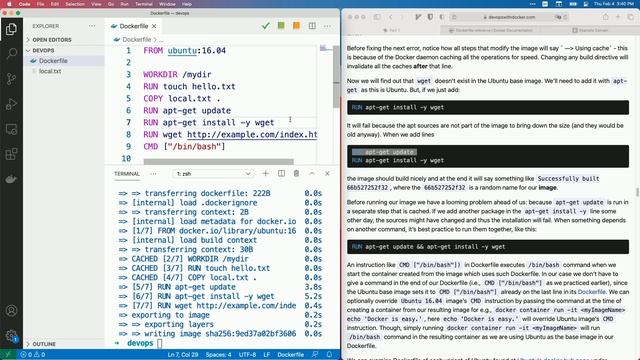Open the Extensions view
This screenshot has height=360, width=640.
click(11, 154)
